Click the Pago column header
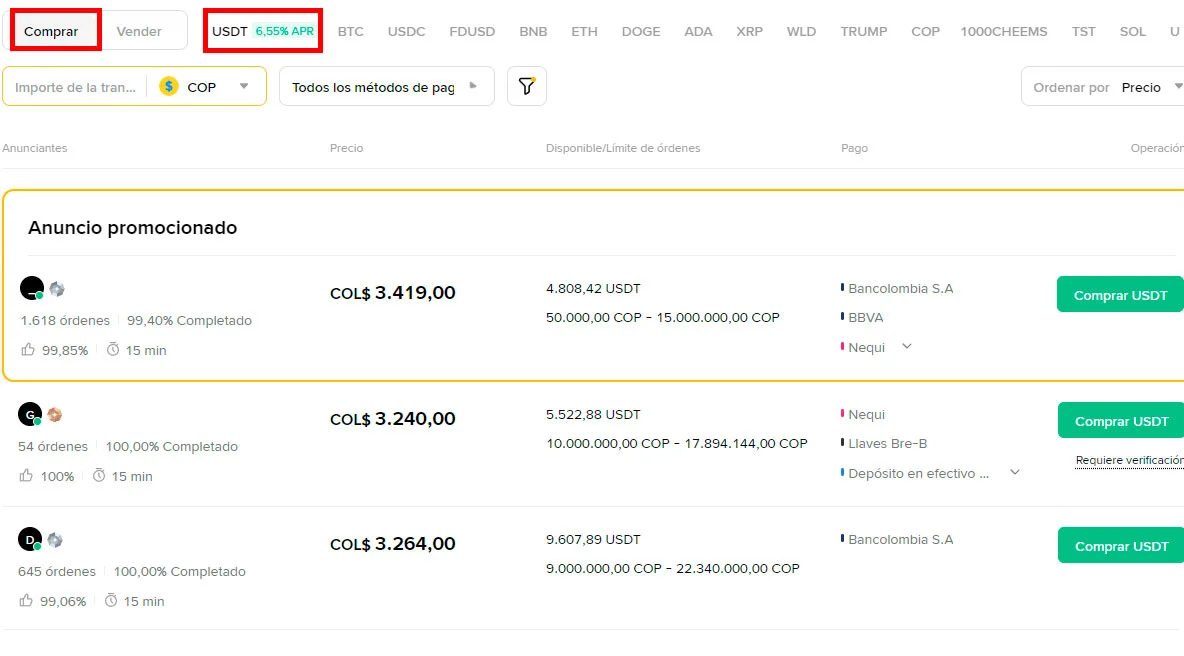The height and width of the screenshot is (656, 1184). pos(854,148)
